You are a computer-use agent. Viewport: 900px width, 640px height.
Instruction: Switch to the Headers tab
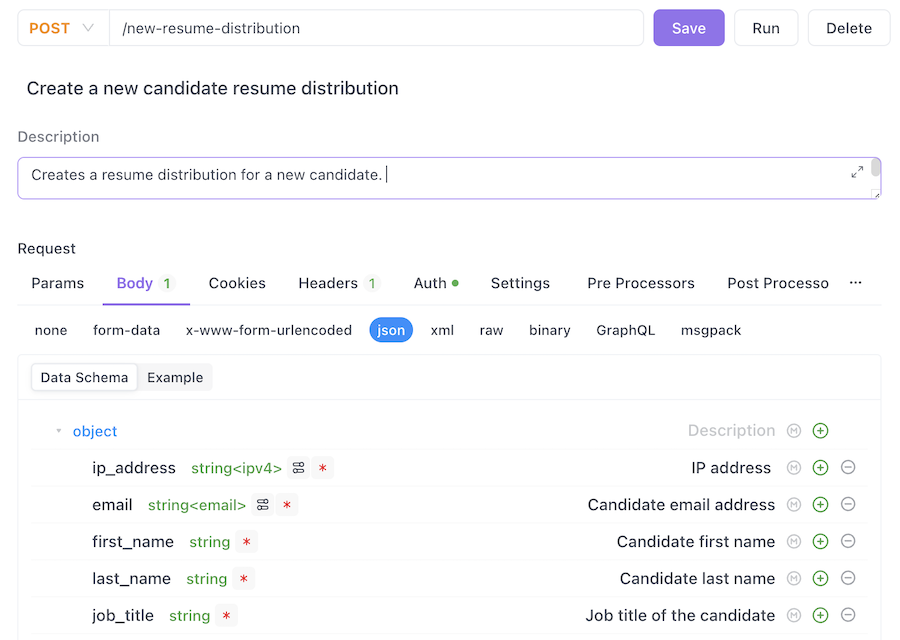point(328,283)
